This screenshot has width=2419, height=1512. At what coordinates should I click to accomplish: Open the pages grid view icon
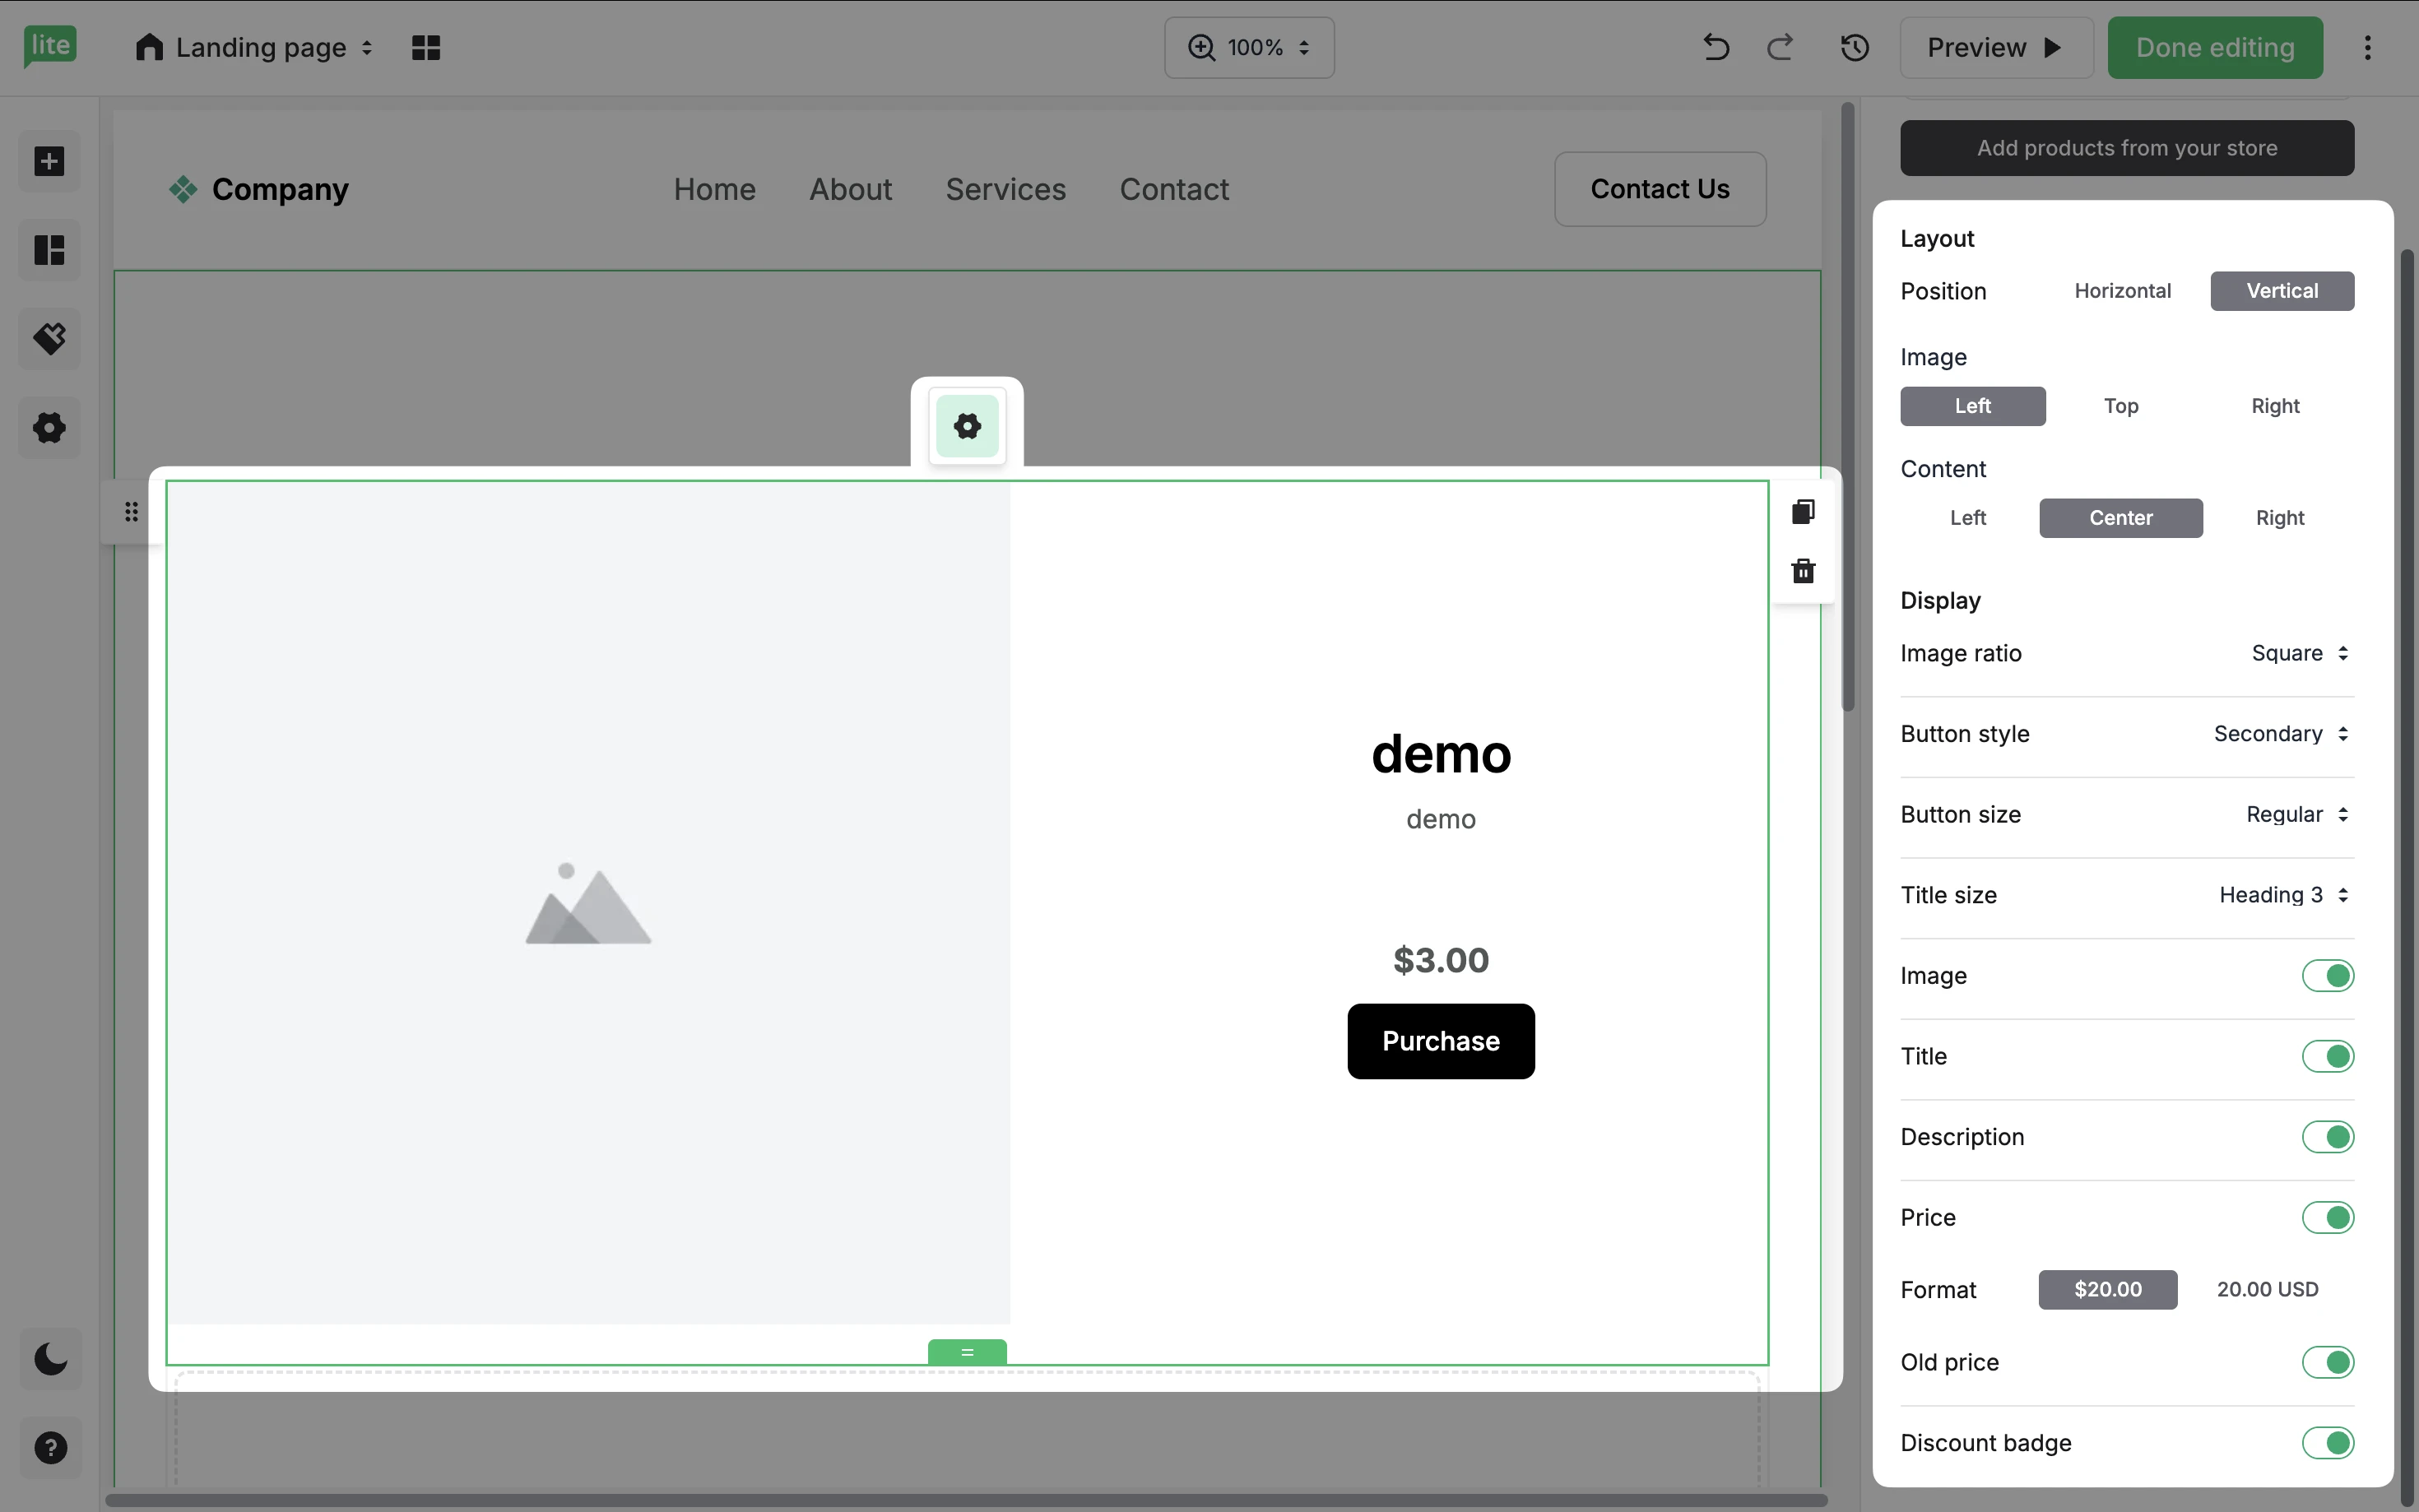click(x=426, y=47)
